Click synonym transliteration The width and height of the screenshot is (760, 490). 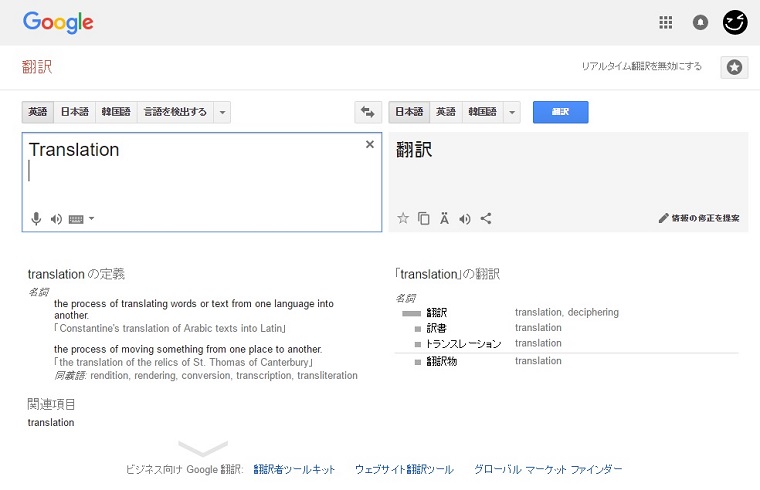tap(327, 376)
